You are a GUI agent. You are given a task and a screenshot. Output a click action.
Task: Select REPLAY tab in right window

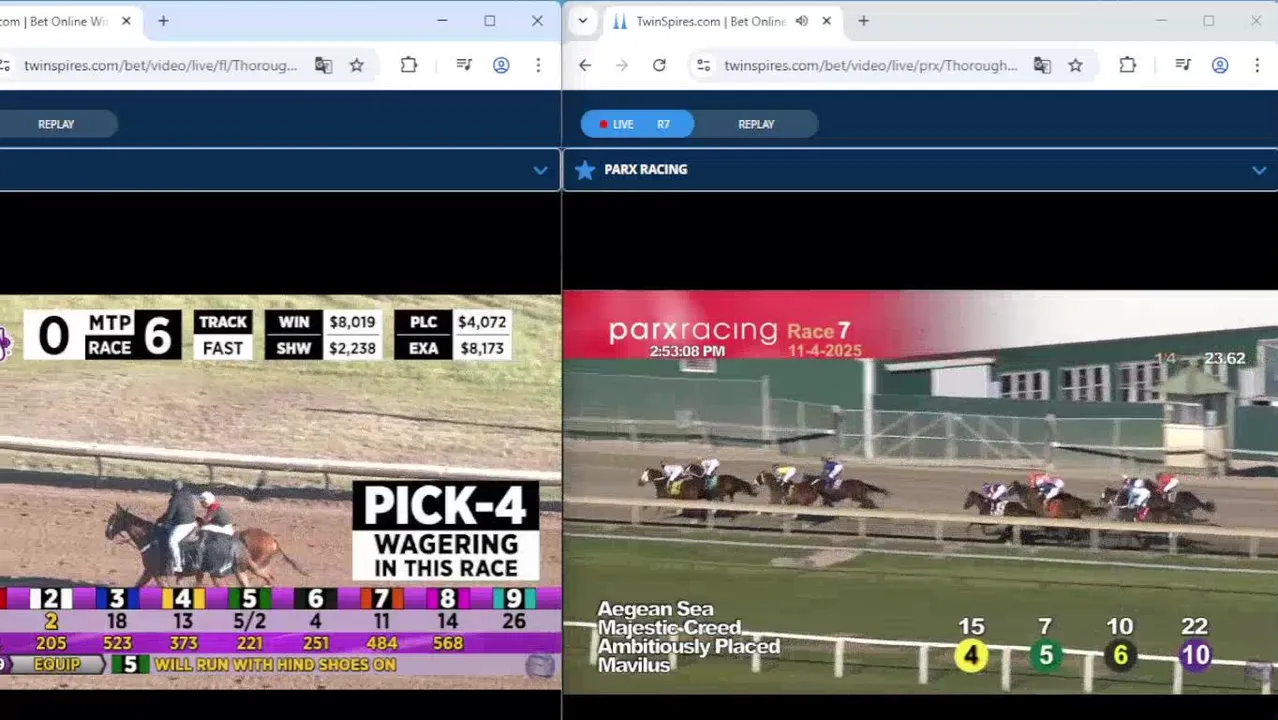click(x=756, y=124)
